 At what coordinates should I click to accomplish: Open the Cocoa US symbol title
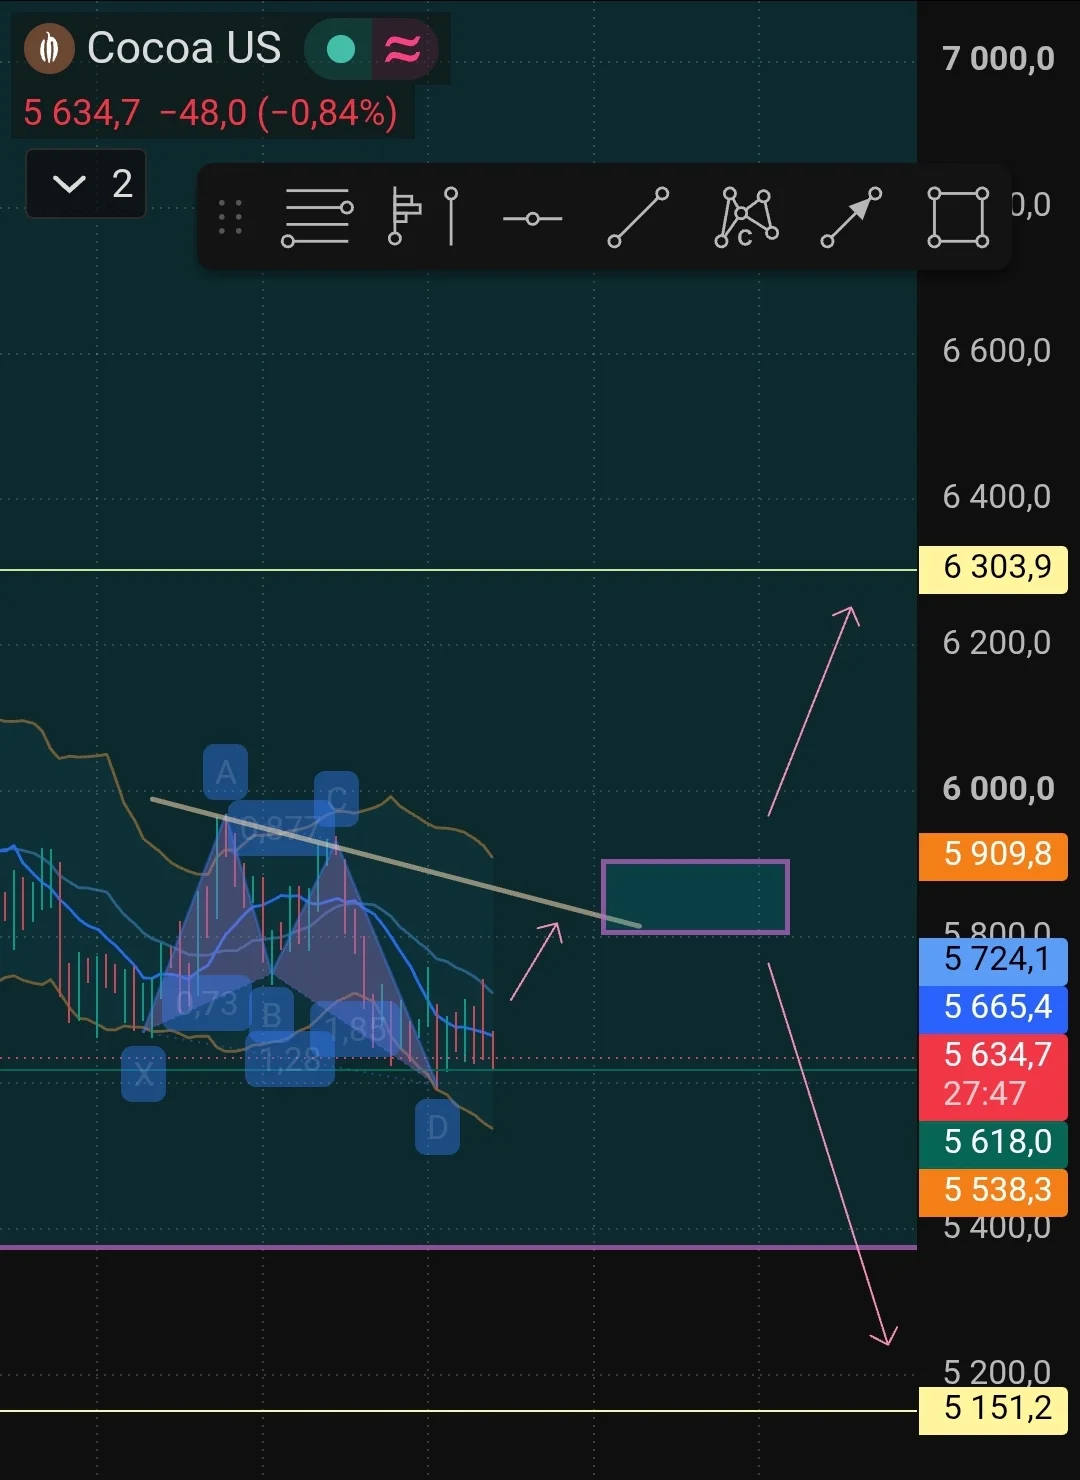click(184, 48)
